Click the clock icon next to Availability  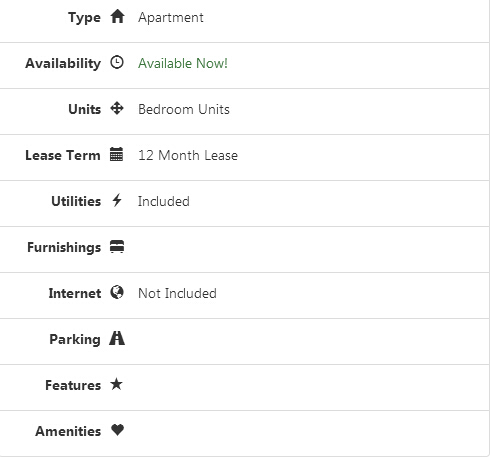point(117,62)
